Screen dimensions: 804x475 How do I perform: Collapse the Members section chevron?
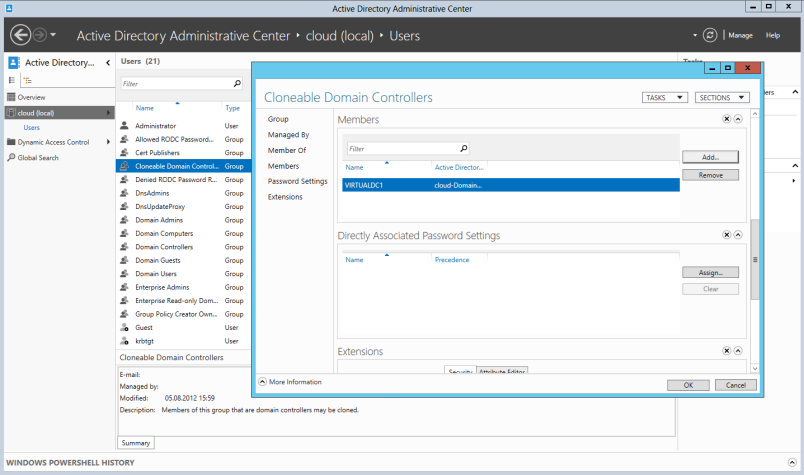pos(738,119)
